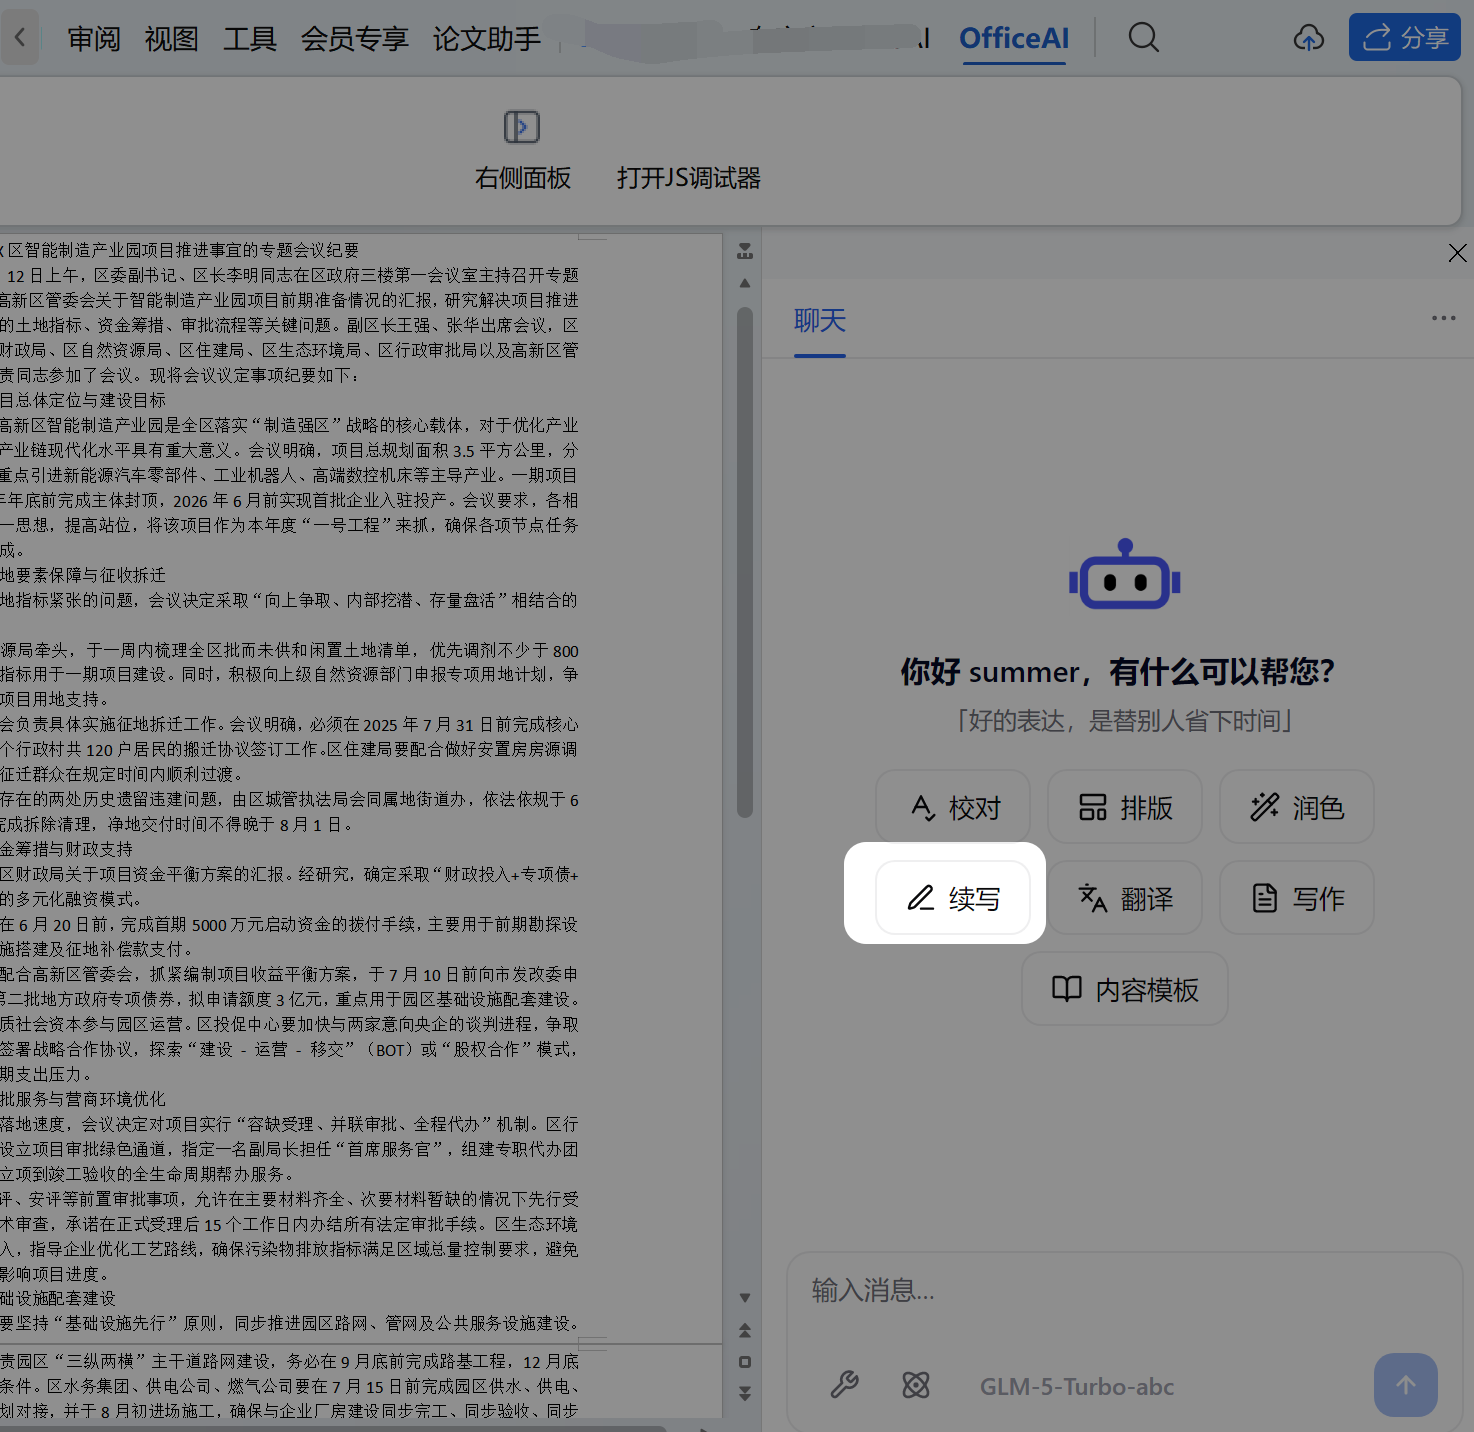Open the 视图 ribbon tab
Screen dimensions: 1474x1432
tap(172, 39)
